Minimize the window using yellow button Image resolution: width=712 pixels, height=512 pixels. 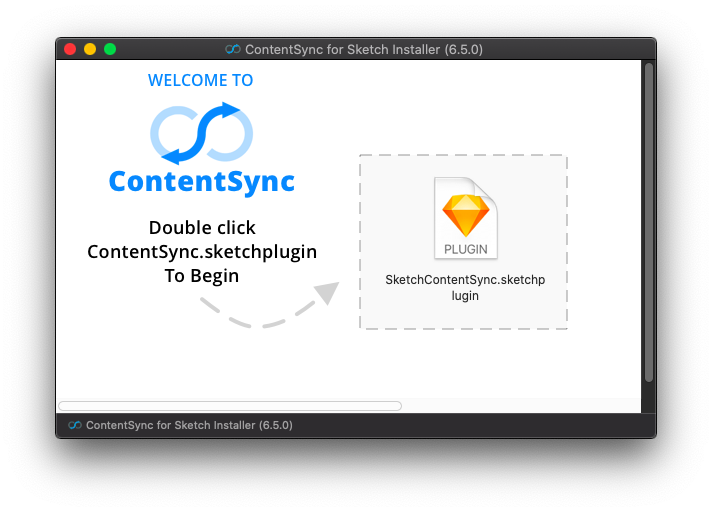point(90,49)
